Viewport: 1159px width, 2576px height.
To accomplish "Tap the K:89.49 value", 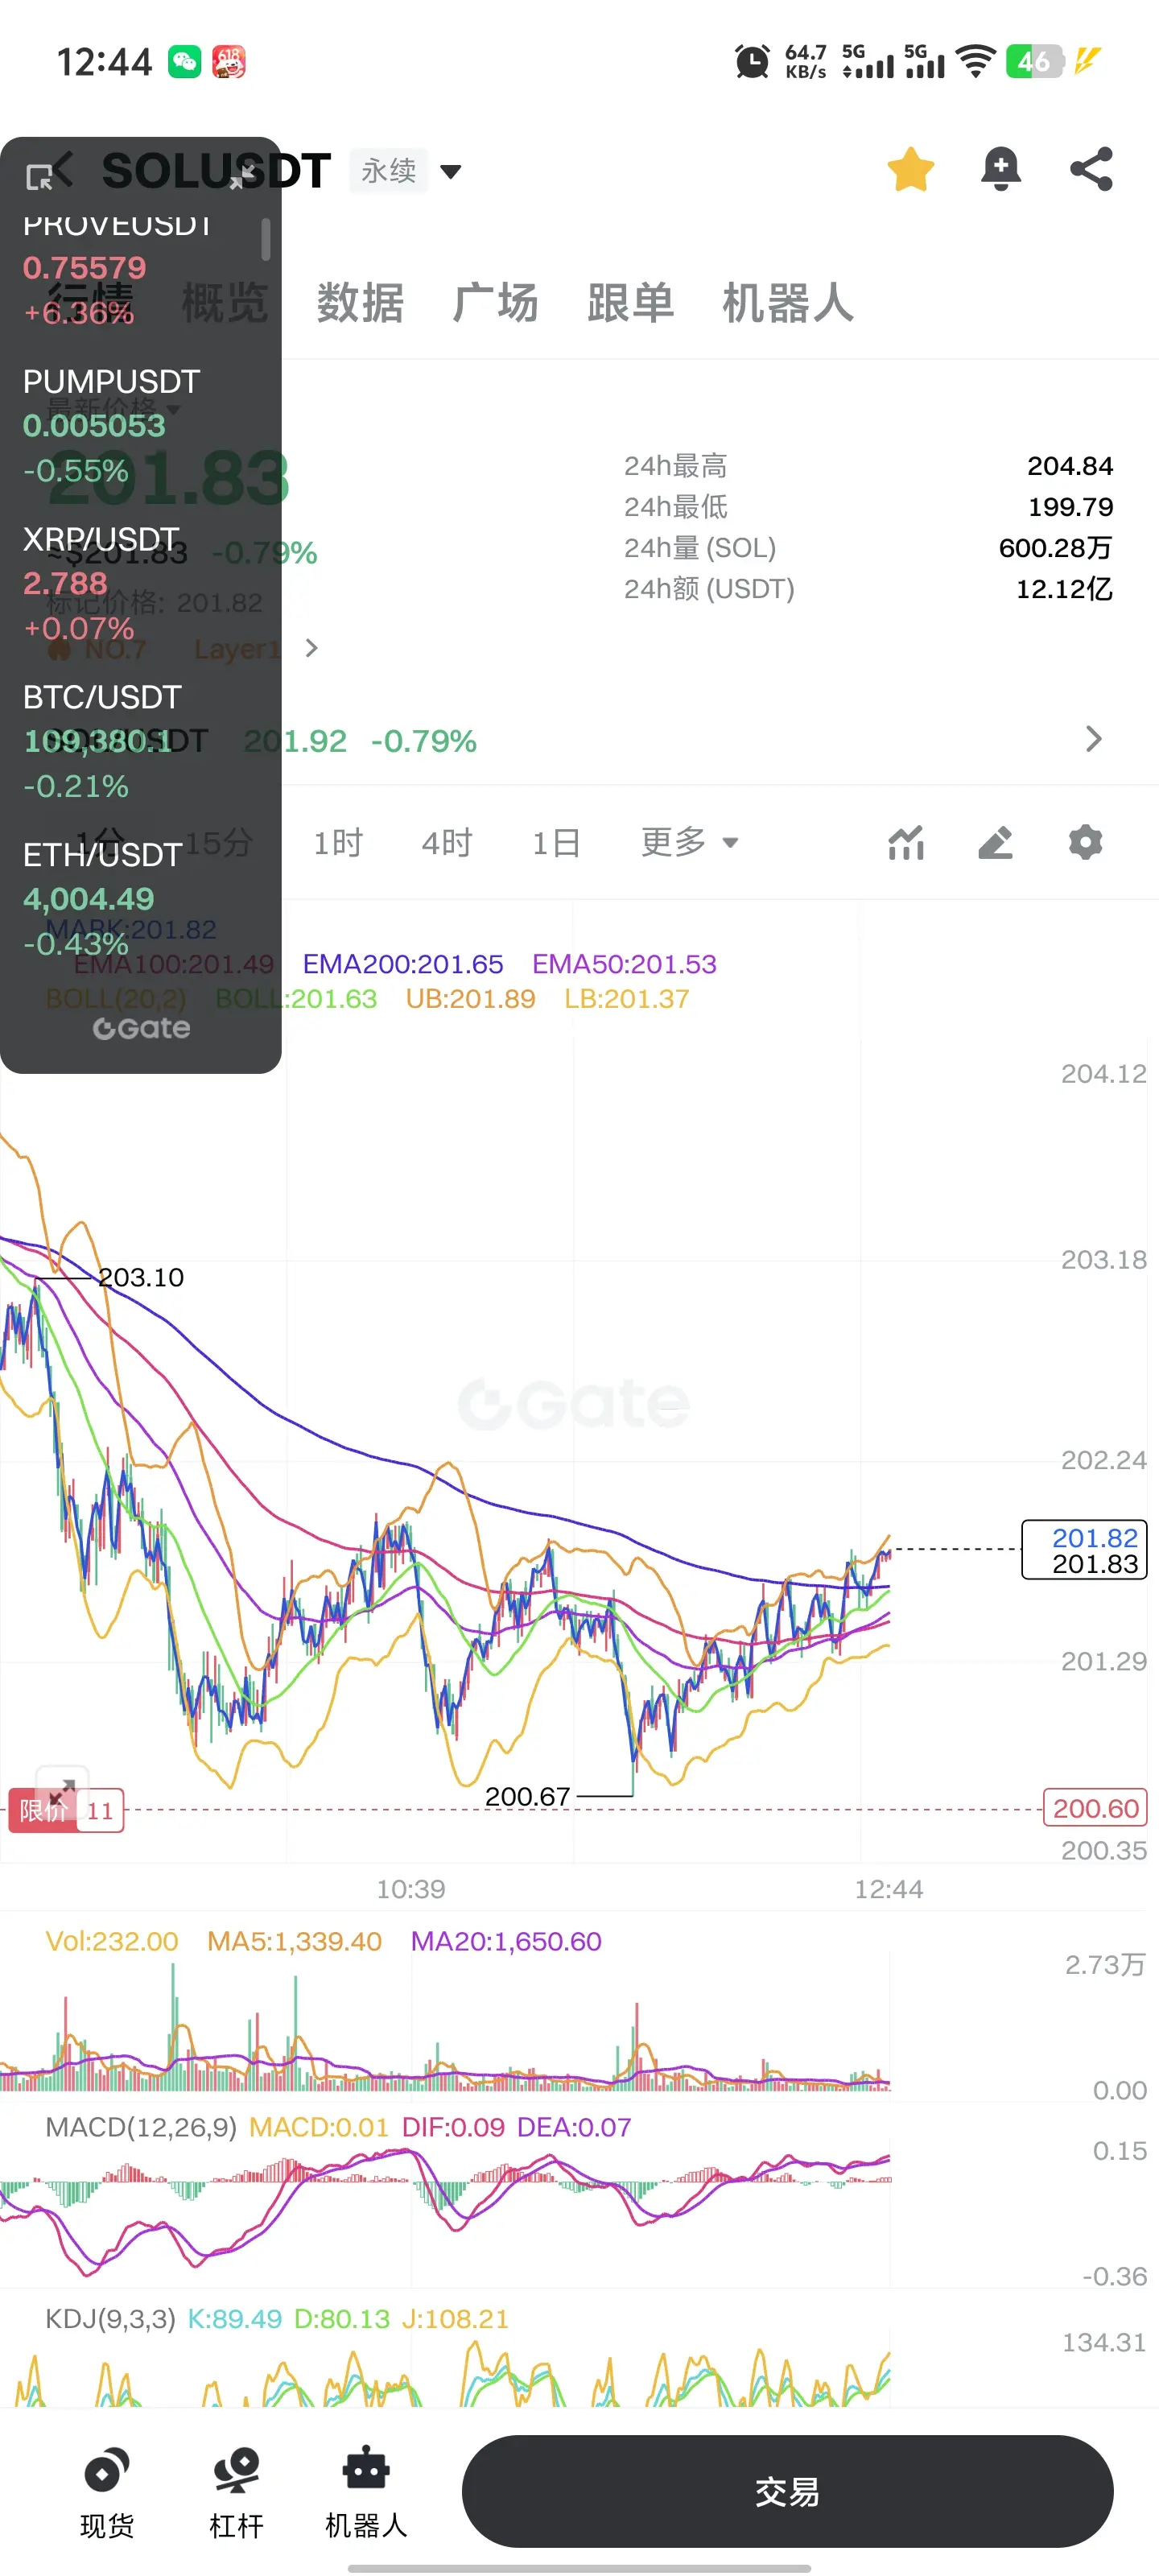I will pyautogui.click(x=235, y=2319).
